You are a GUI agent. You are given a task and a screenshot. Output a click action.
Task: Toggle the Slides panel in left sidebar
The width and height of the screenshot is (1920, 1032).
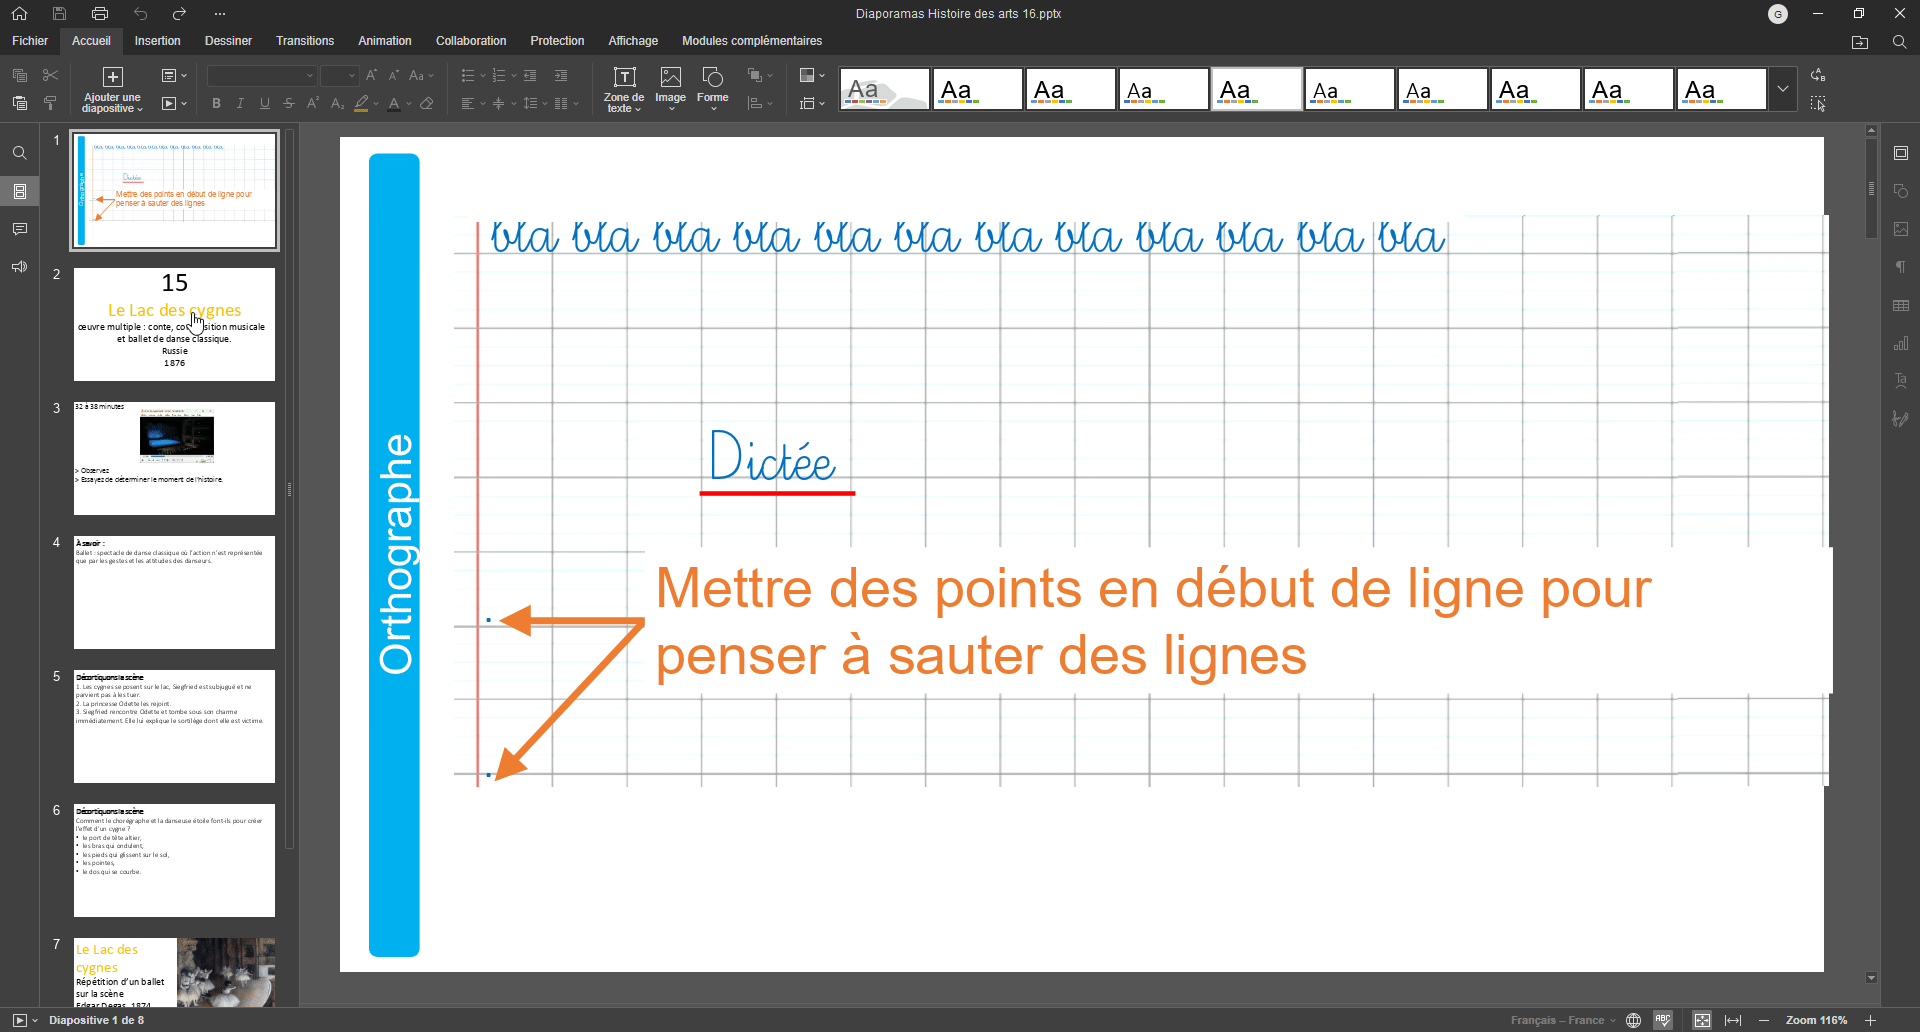click(19, 191)
